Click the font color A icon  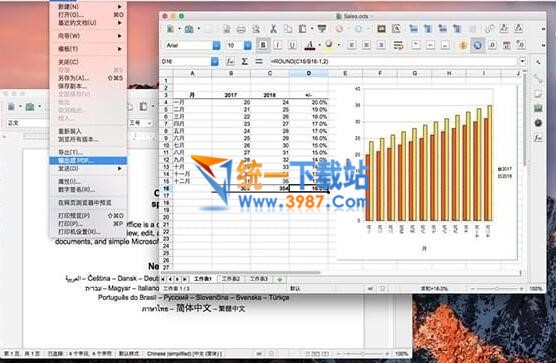pos(310,45)
